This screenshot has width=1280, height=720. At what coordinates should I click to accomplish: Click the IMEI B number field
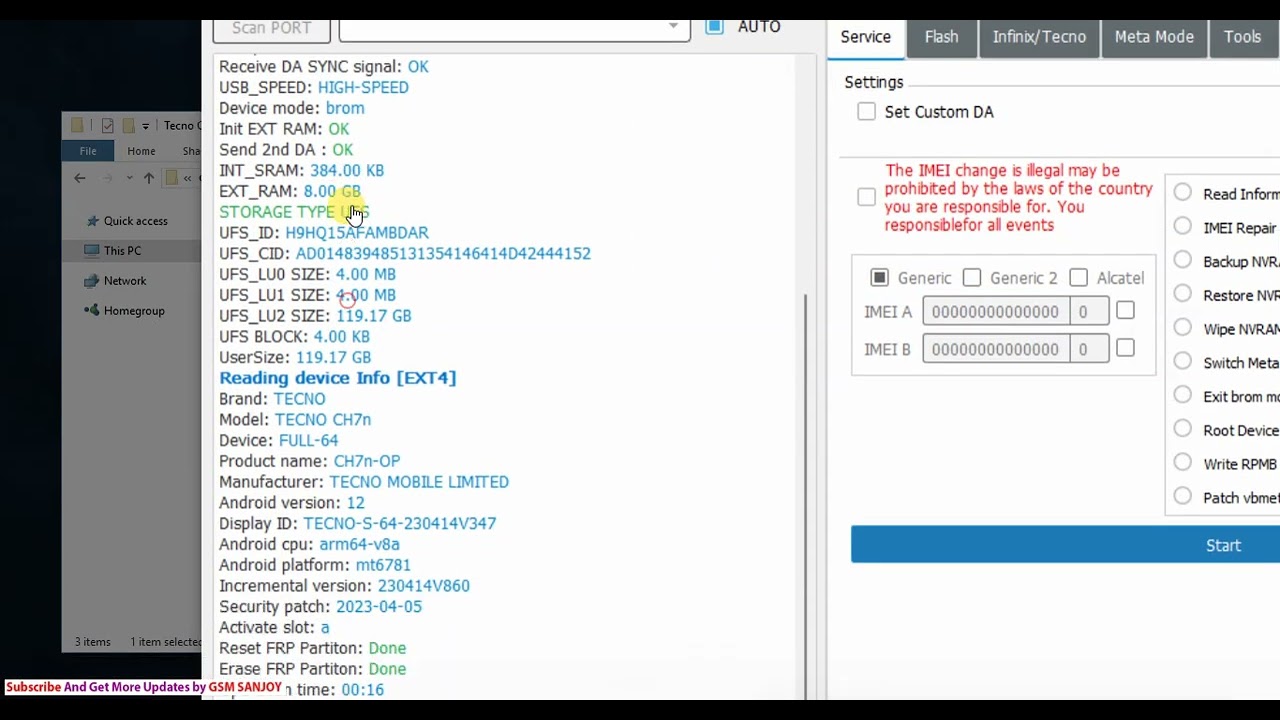(996, 349)
